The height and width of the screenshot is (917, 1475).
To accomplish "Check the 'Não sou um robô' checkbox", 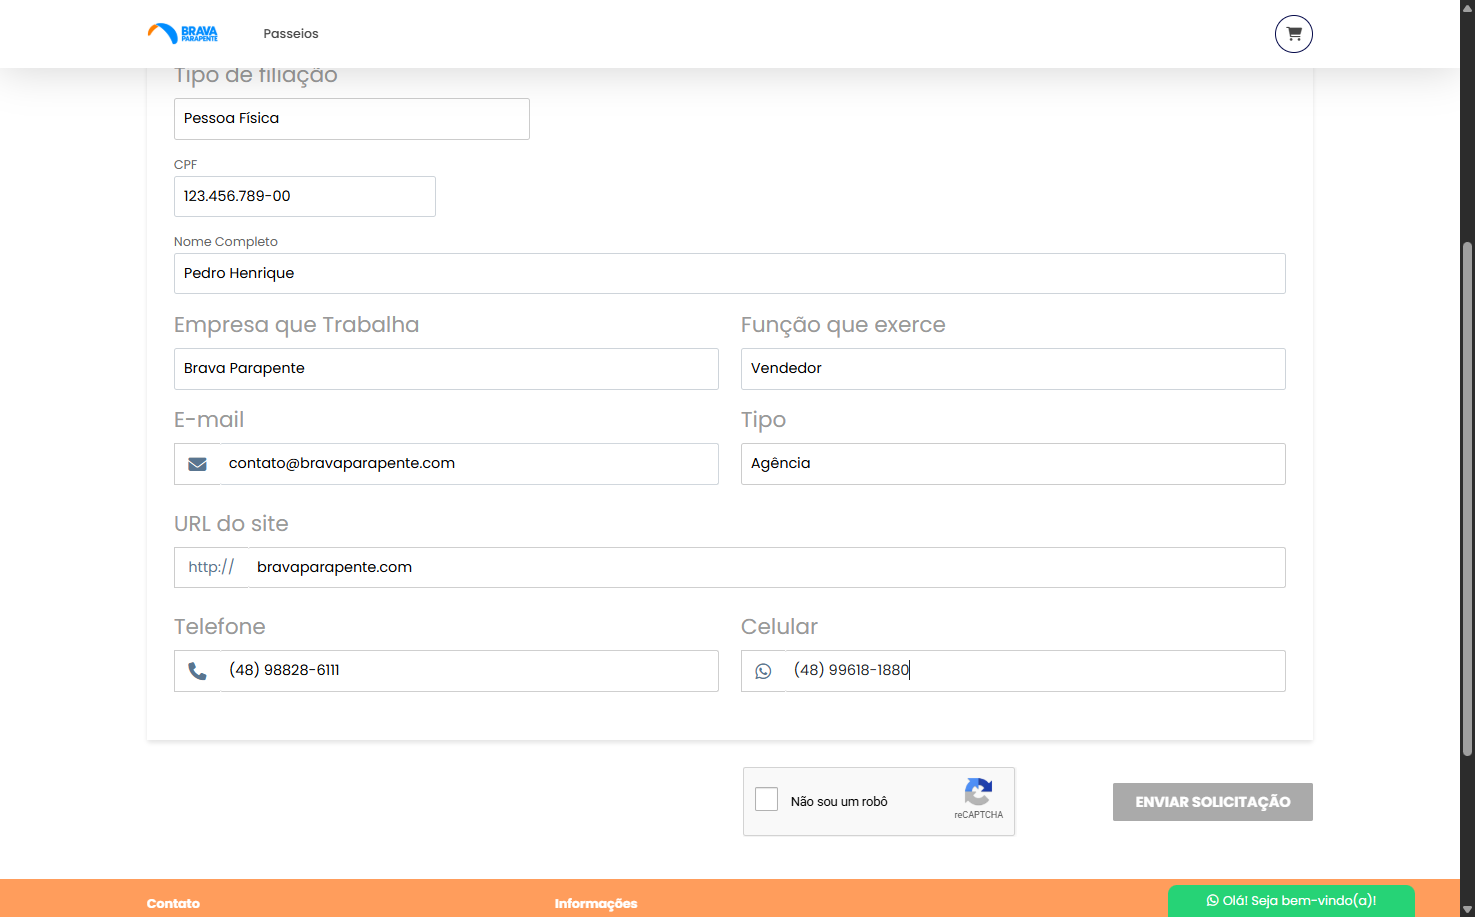I will pos(767,799).
